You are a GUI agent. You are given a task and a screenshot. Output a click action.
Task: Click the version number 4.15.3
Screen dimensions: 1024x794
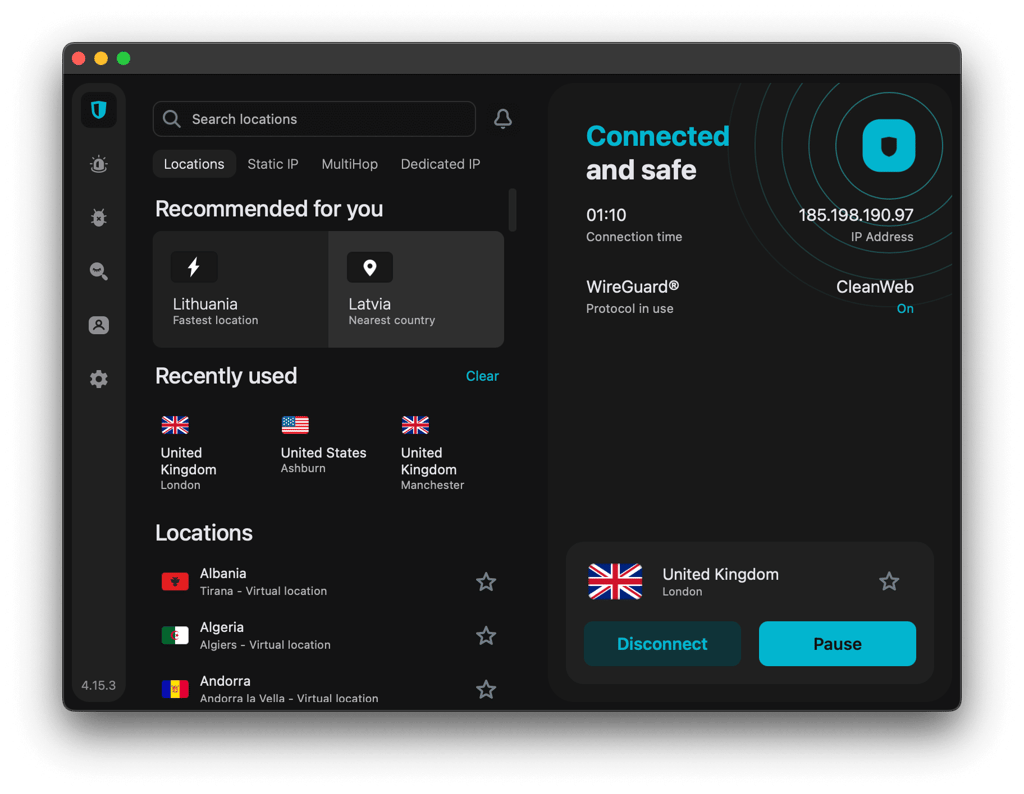[x=99, y=685]
